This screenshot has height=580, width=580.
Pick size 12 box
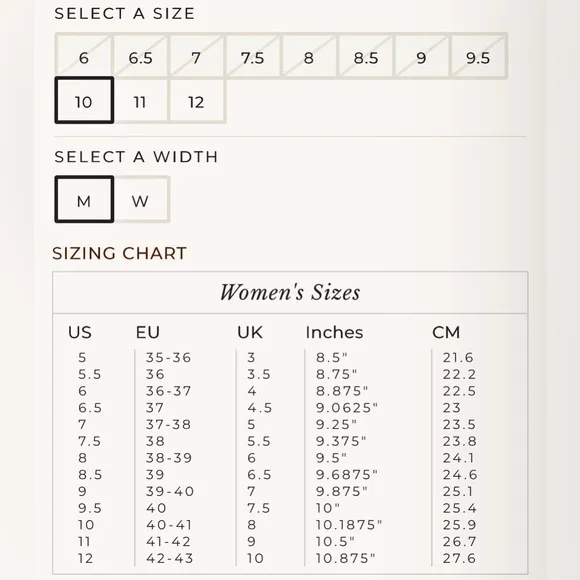coord(196,100)
